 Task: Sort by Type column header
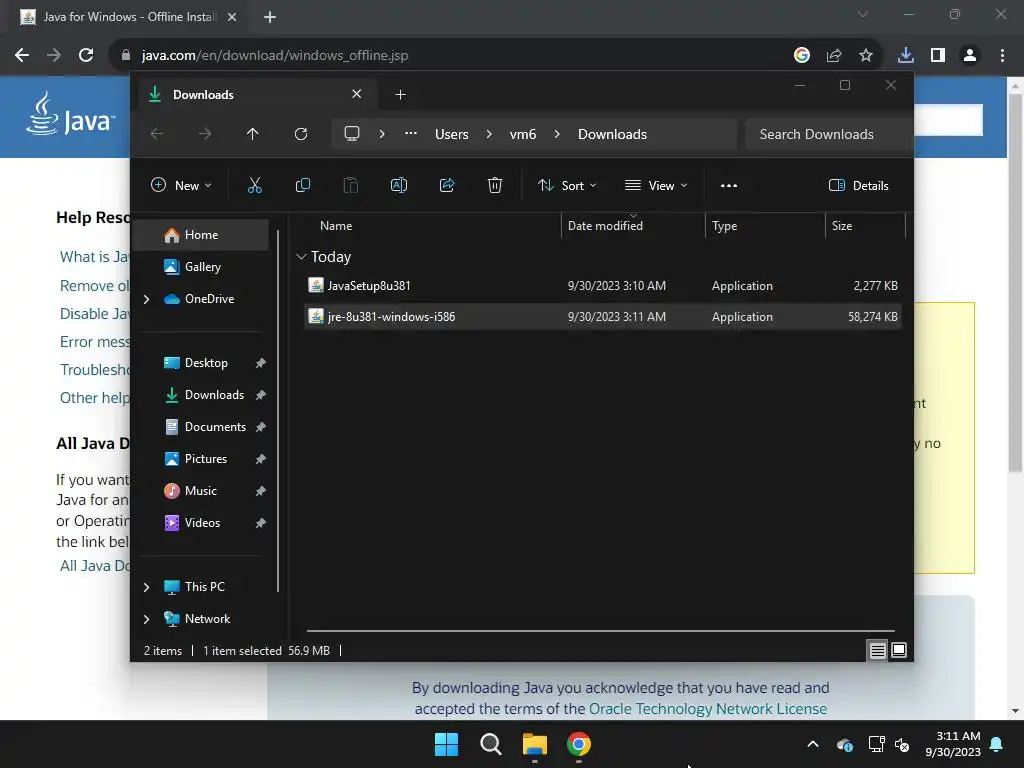point(765,225)
